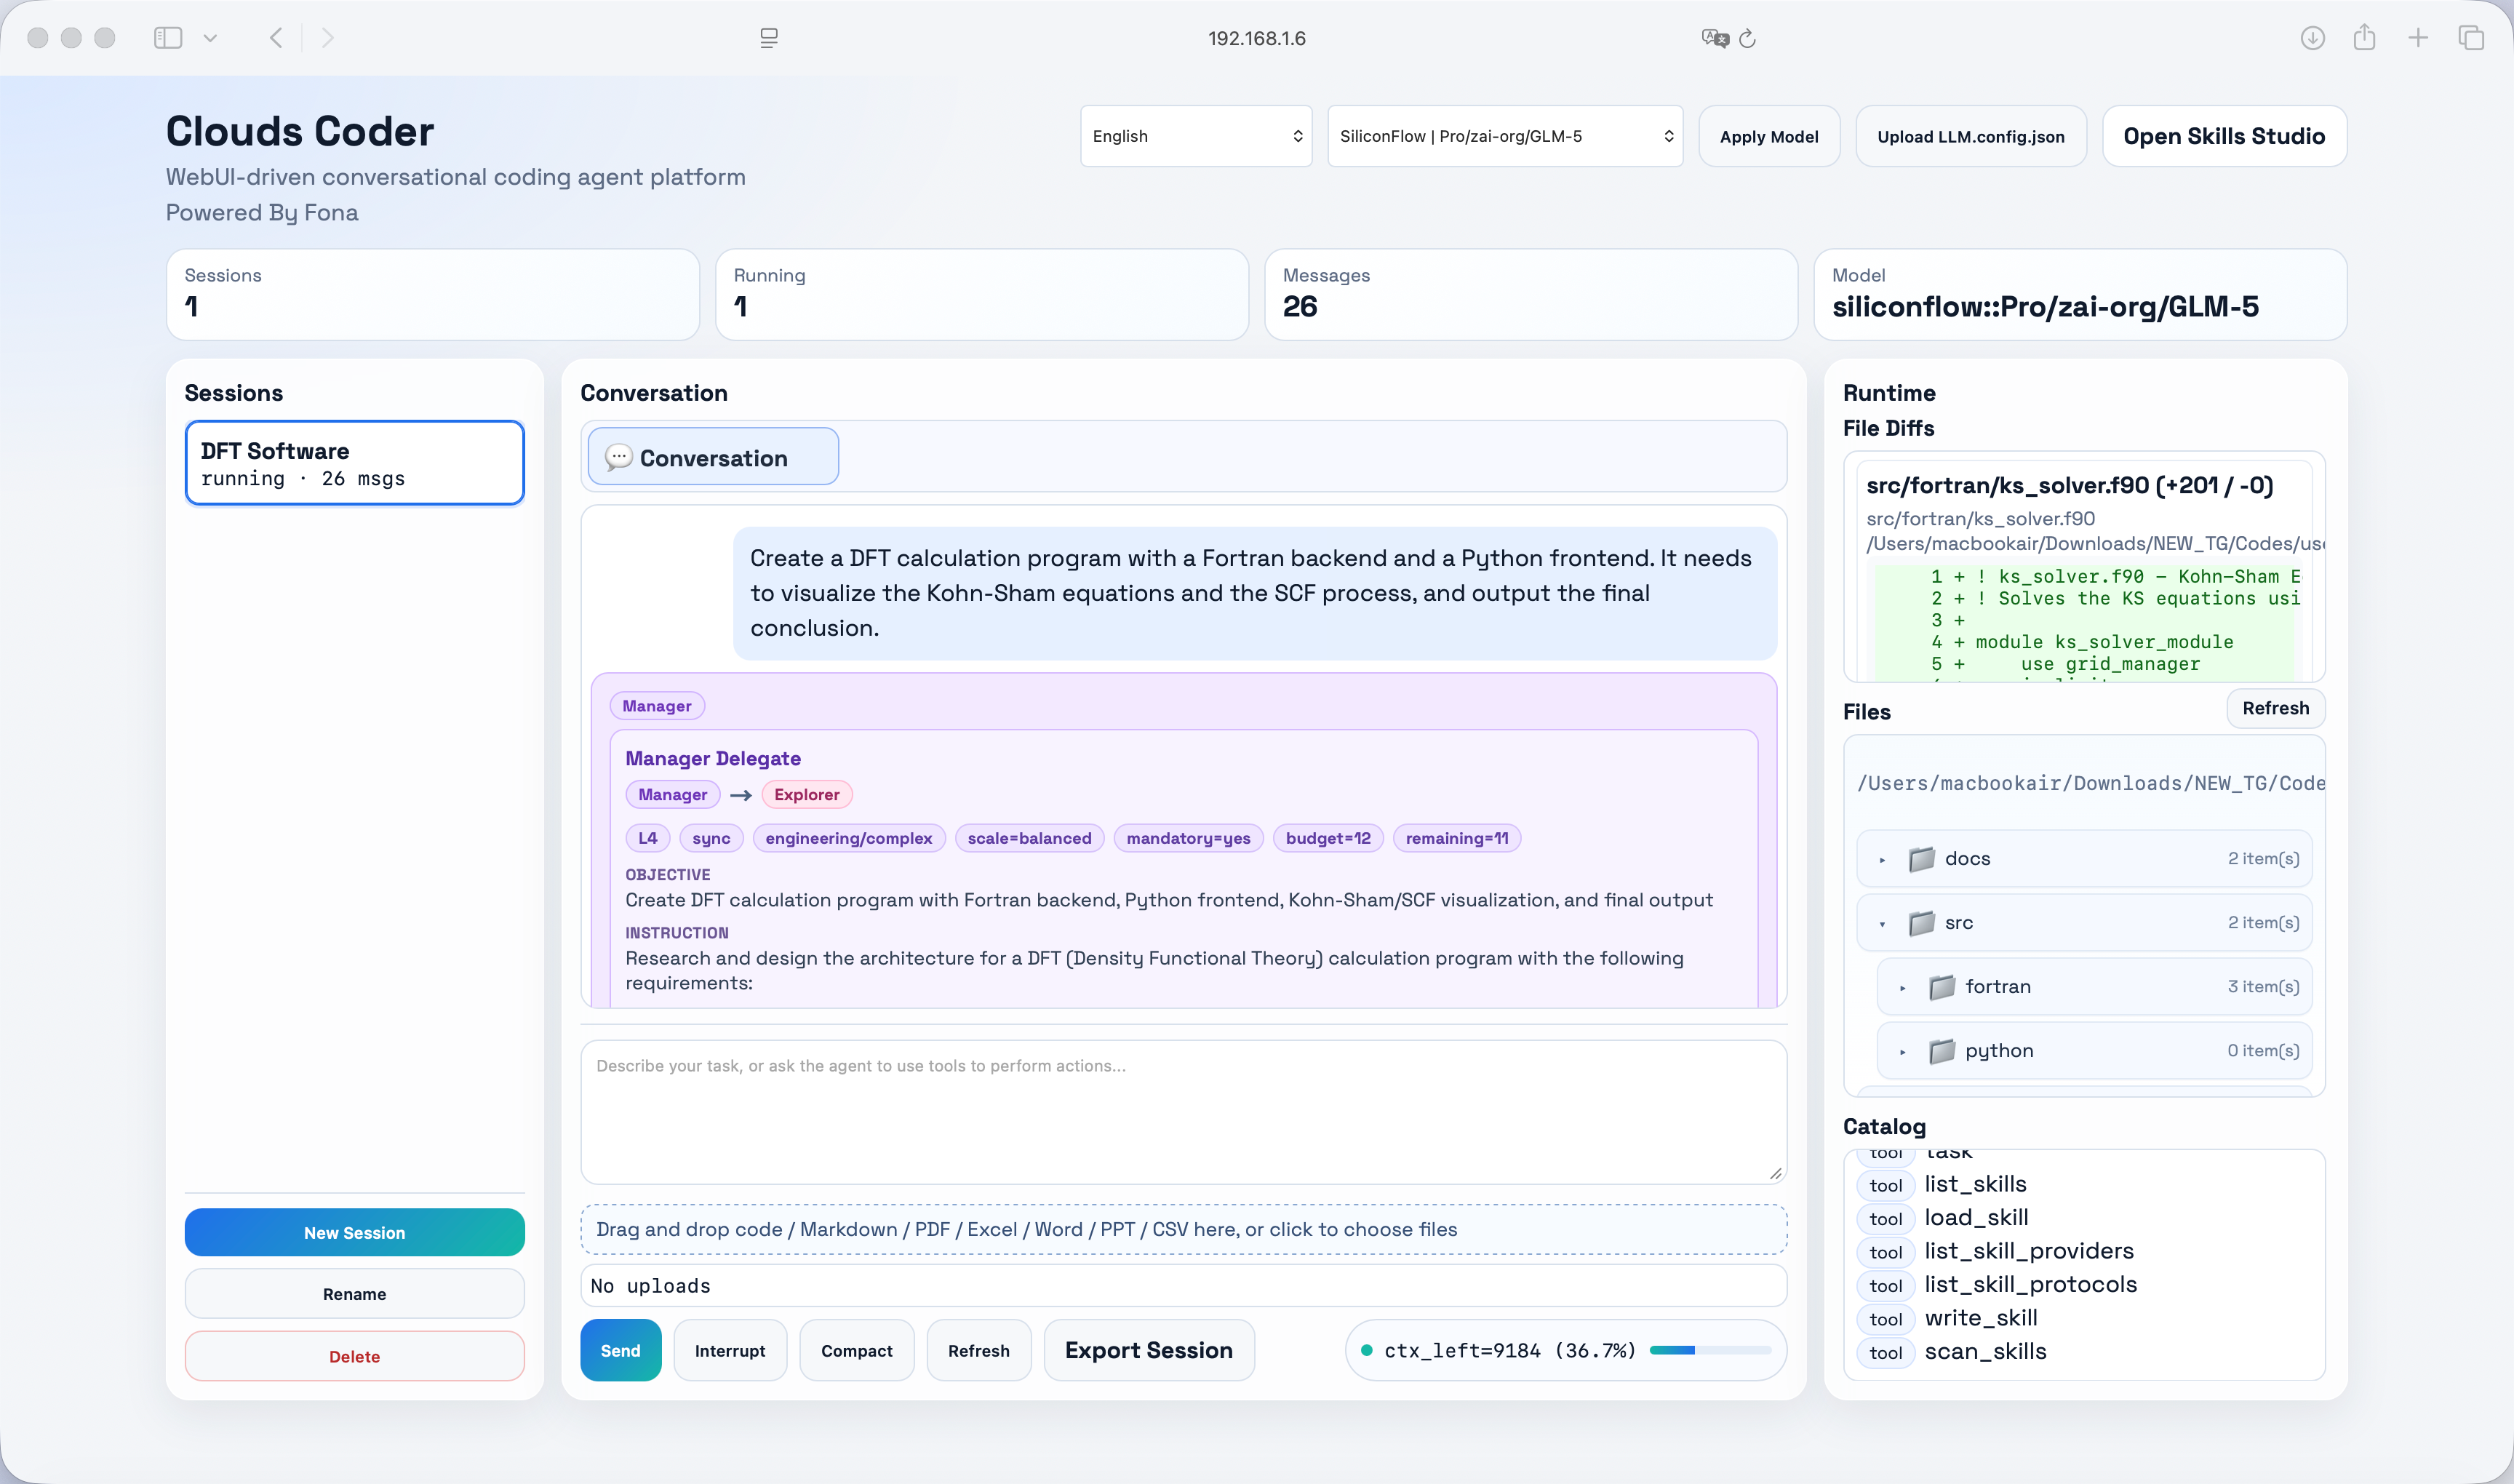Click the ctx_left context progress bar
Viewport: 2514px width, 1484px height.
click(1710, 1350)
